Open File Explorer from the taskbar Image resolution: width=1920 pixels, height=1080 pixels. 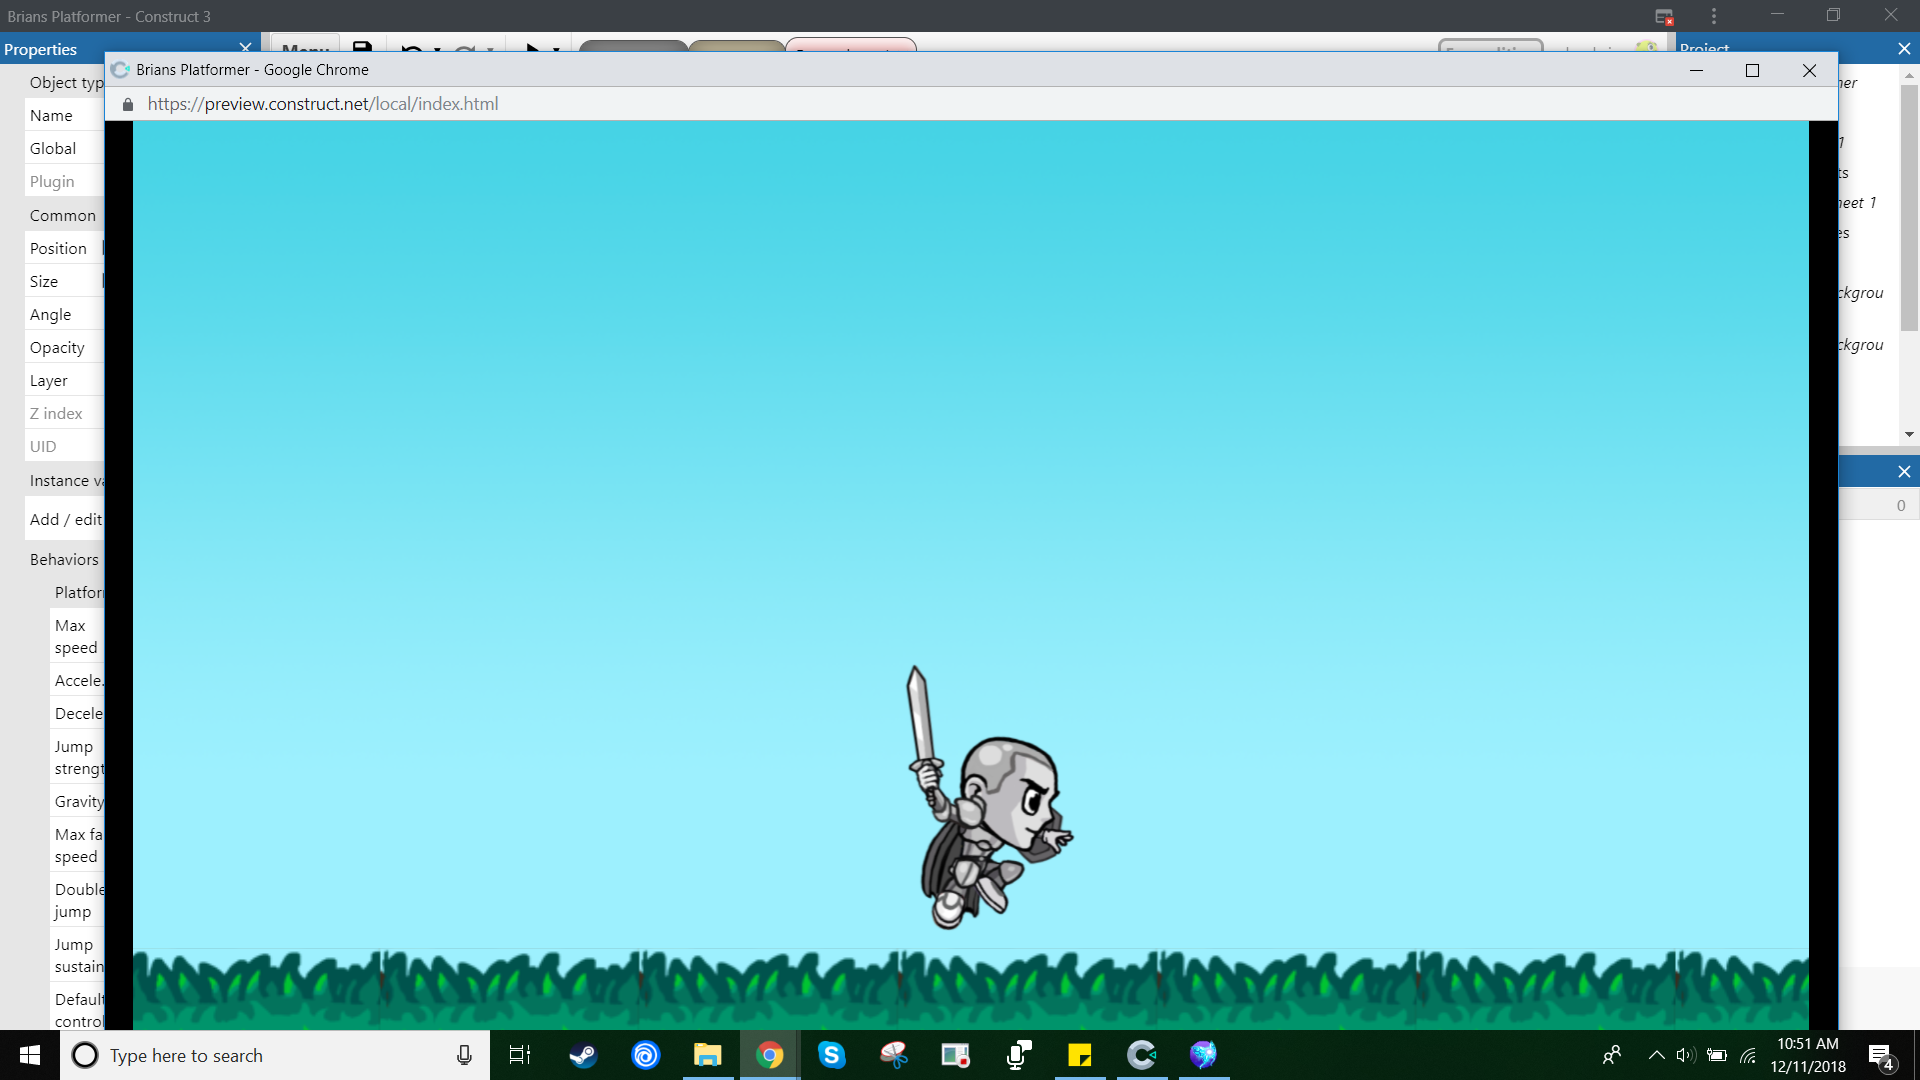pyautogui.click(x=708, y=1055)
